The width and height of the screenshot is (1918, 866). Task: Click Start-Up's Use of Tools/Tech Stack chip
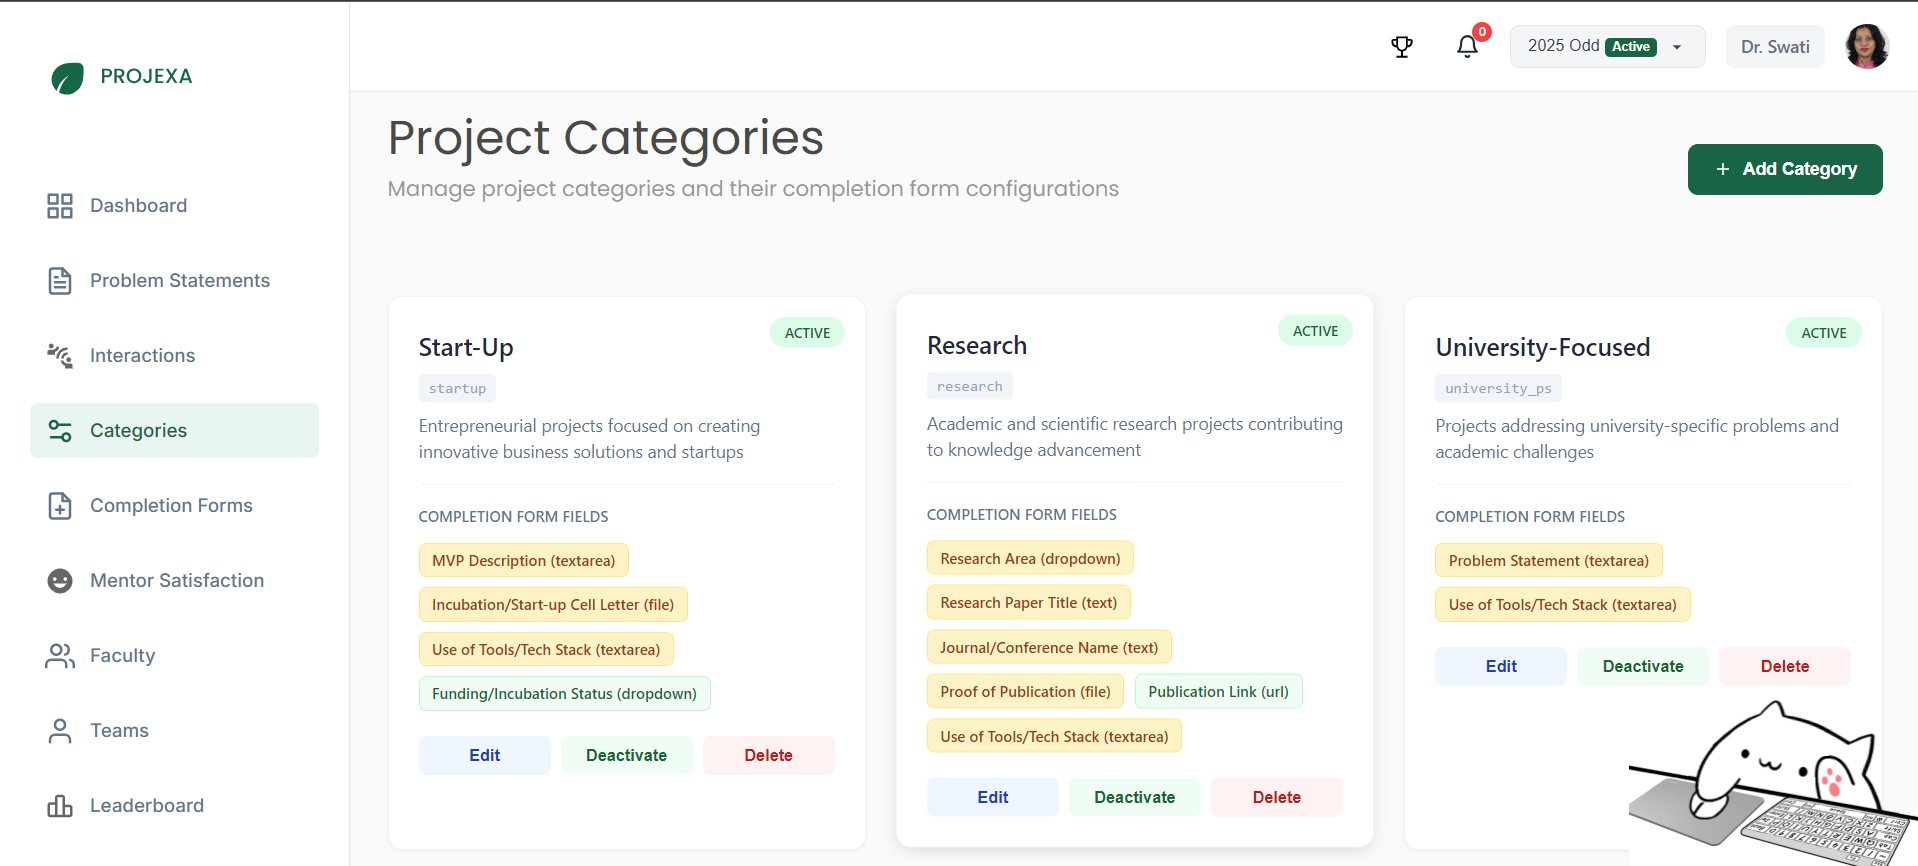[x=546, y=650]
